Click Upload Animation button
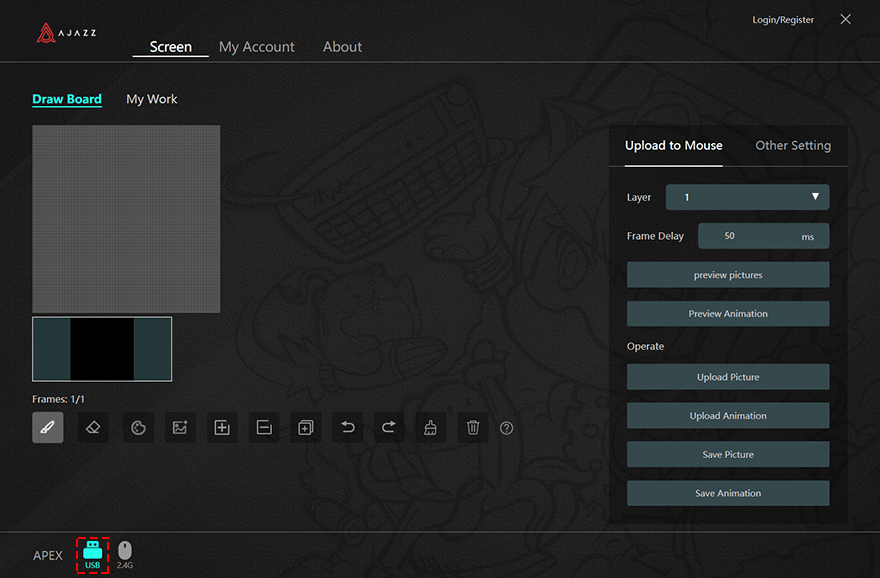The width and height of the screenshot is (880, 578). coord(728,416)
